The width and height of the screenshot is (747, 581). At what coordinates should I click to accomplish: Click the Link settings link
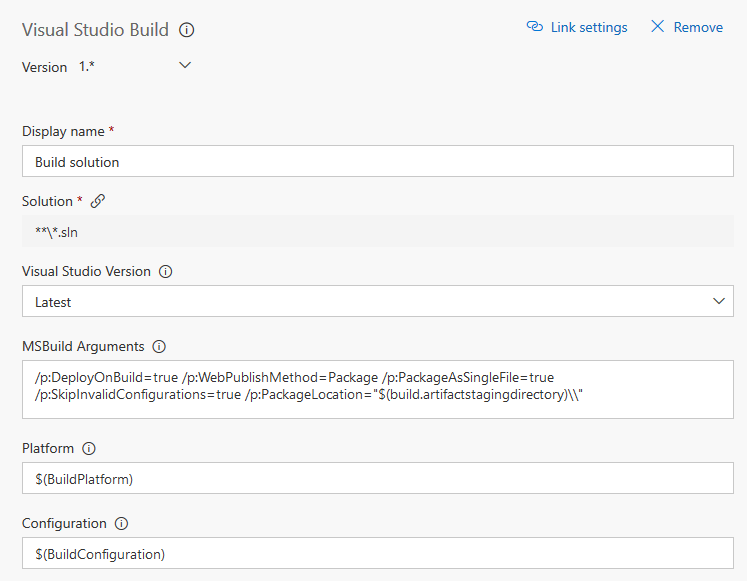[x=589, y=27]
